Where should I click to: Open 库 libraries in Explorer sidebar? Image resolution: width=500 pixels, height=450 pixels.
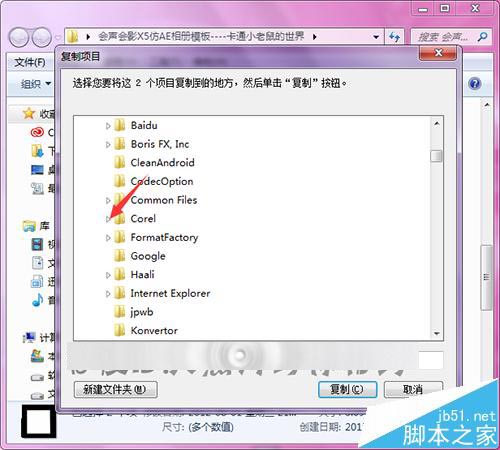click(x=36, y=226)
